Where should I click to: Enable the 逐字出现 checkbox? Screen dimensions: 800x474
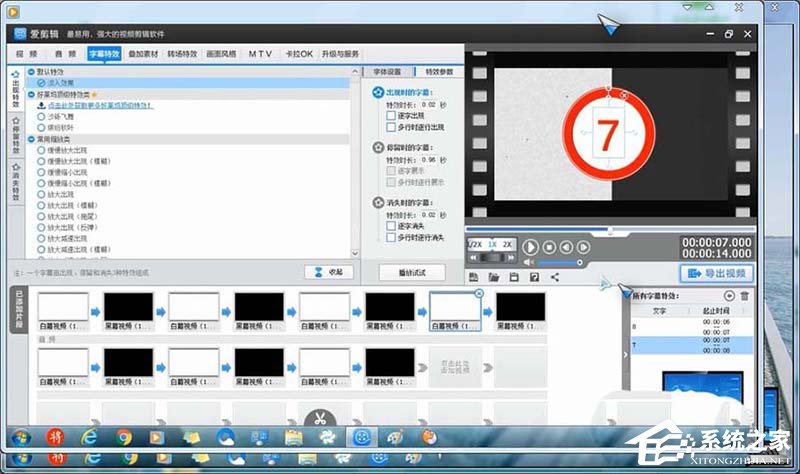click(391, 116)
